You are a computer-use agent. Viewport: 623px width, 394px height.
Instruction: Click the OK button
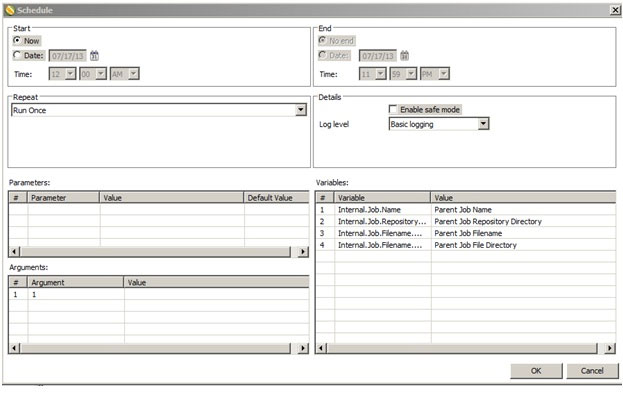(536, 371)
